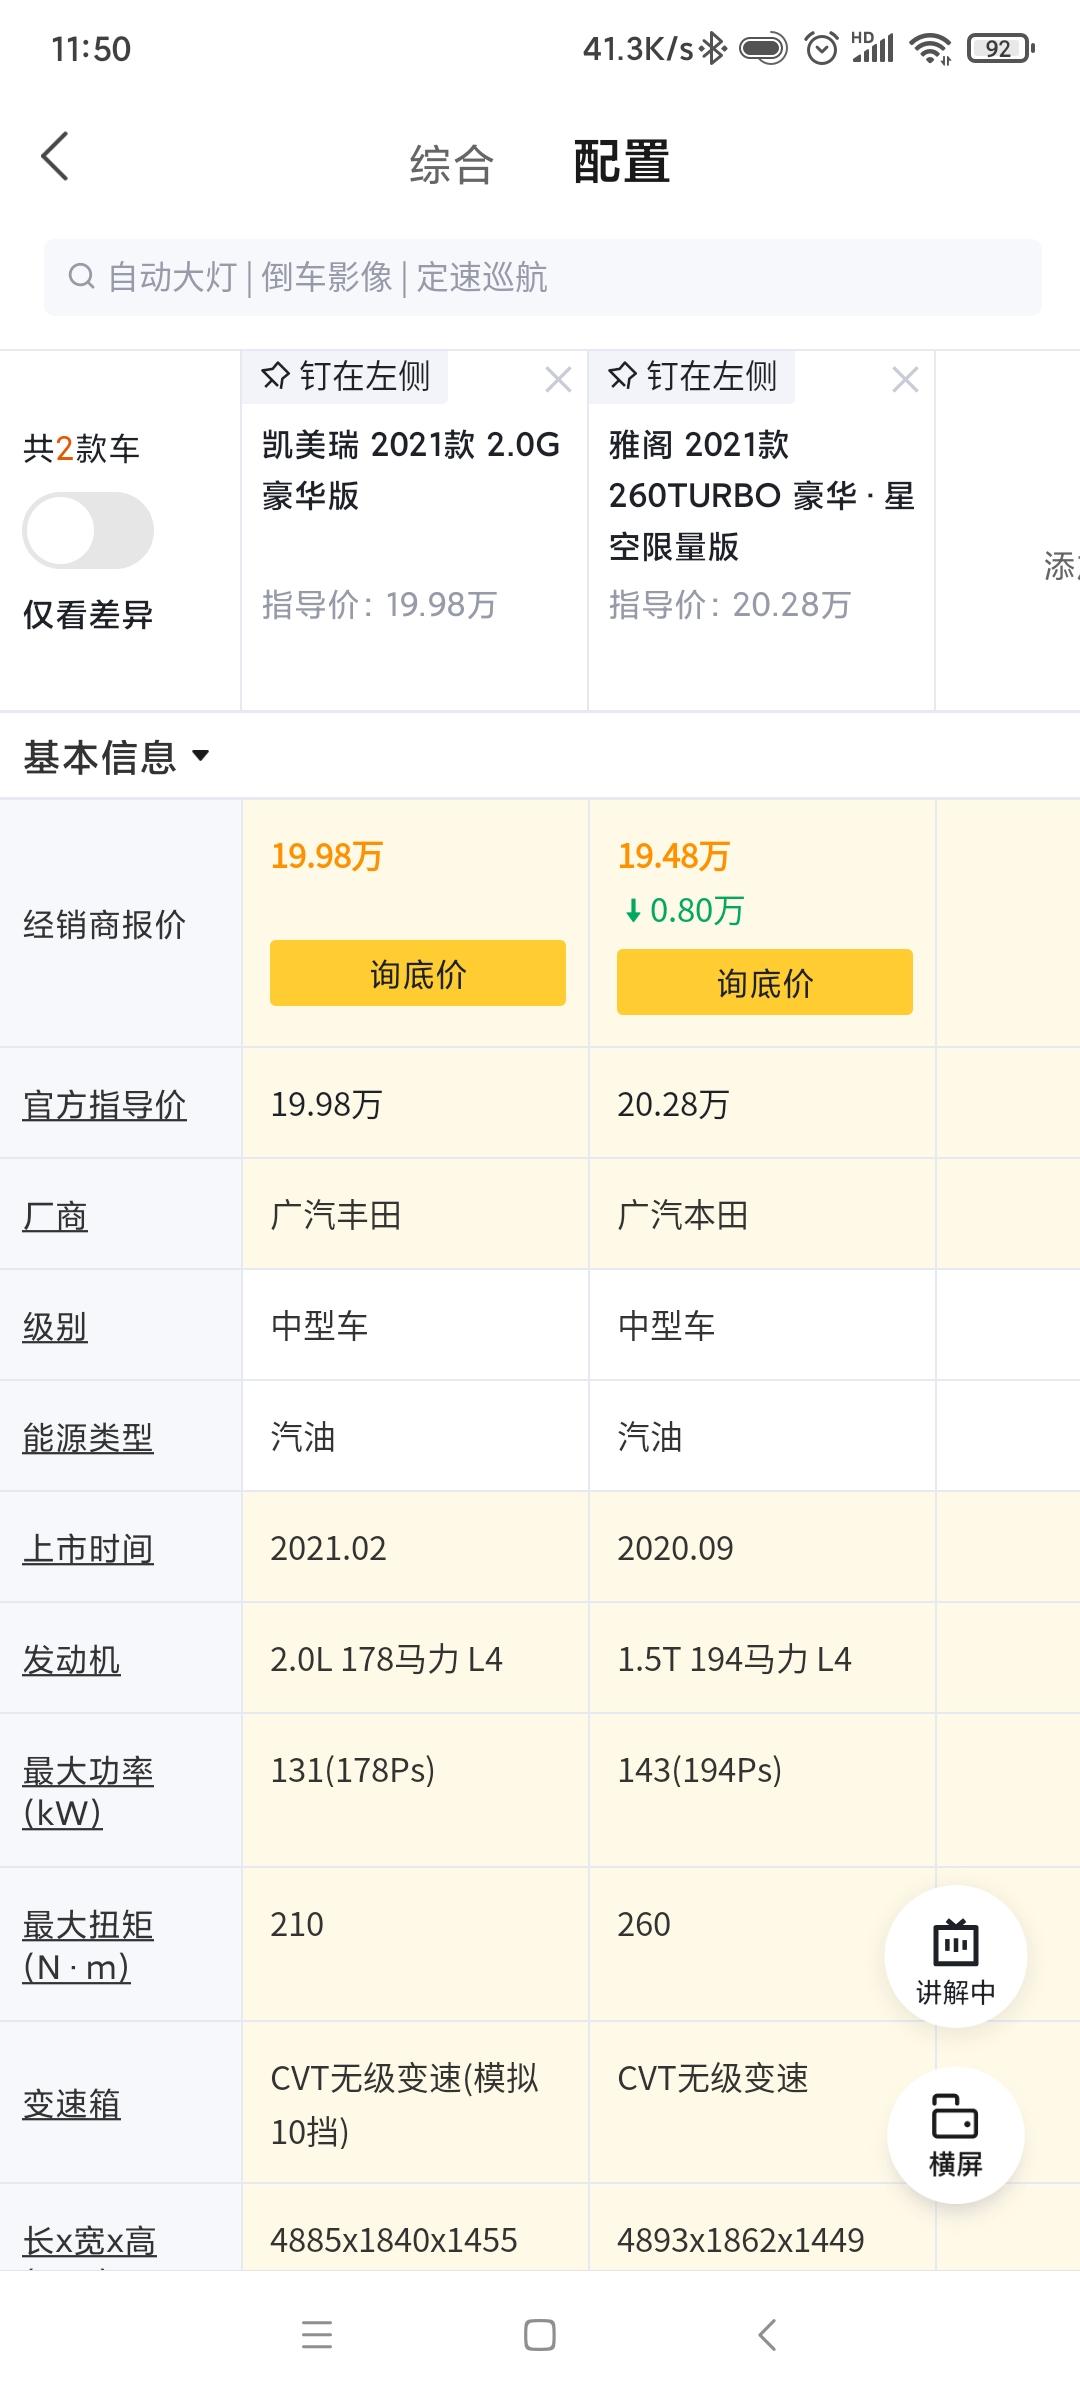Tap the Android home button
The image size is (1080, 2400).
(x=540, y=2335)
